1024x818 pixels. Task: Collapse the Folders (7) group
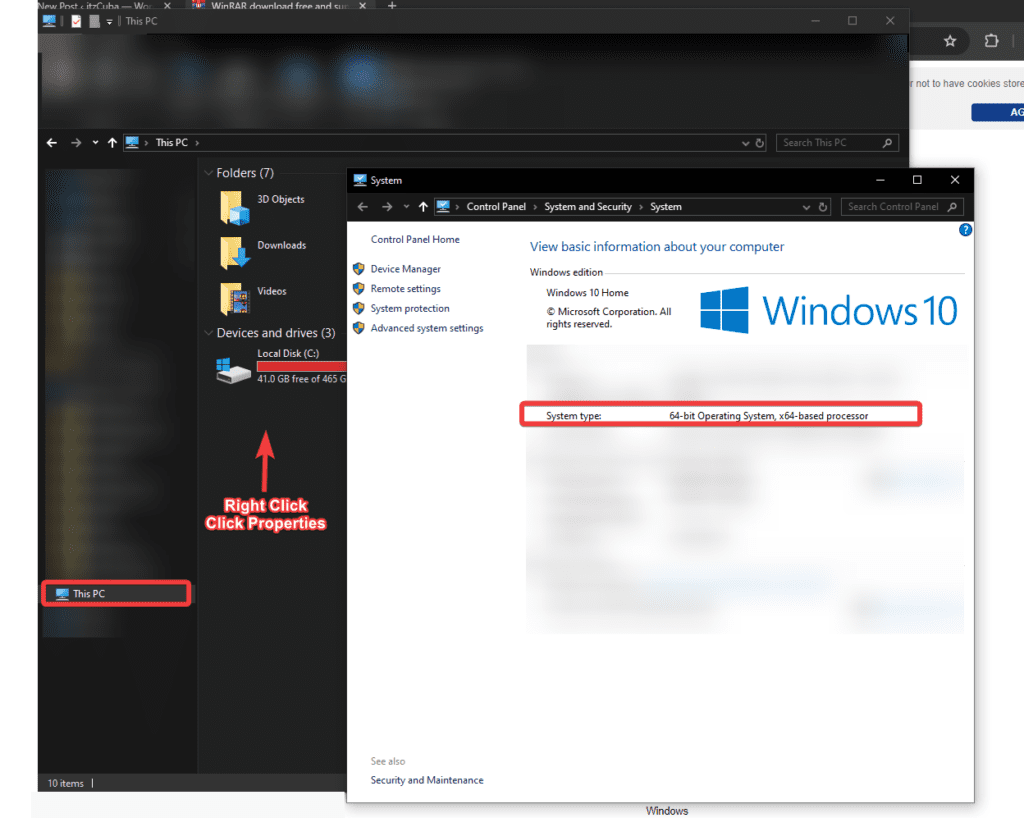pyautogui.click(x=208, y=173)
